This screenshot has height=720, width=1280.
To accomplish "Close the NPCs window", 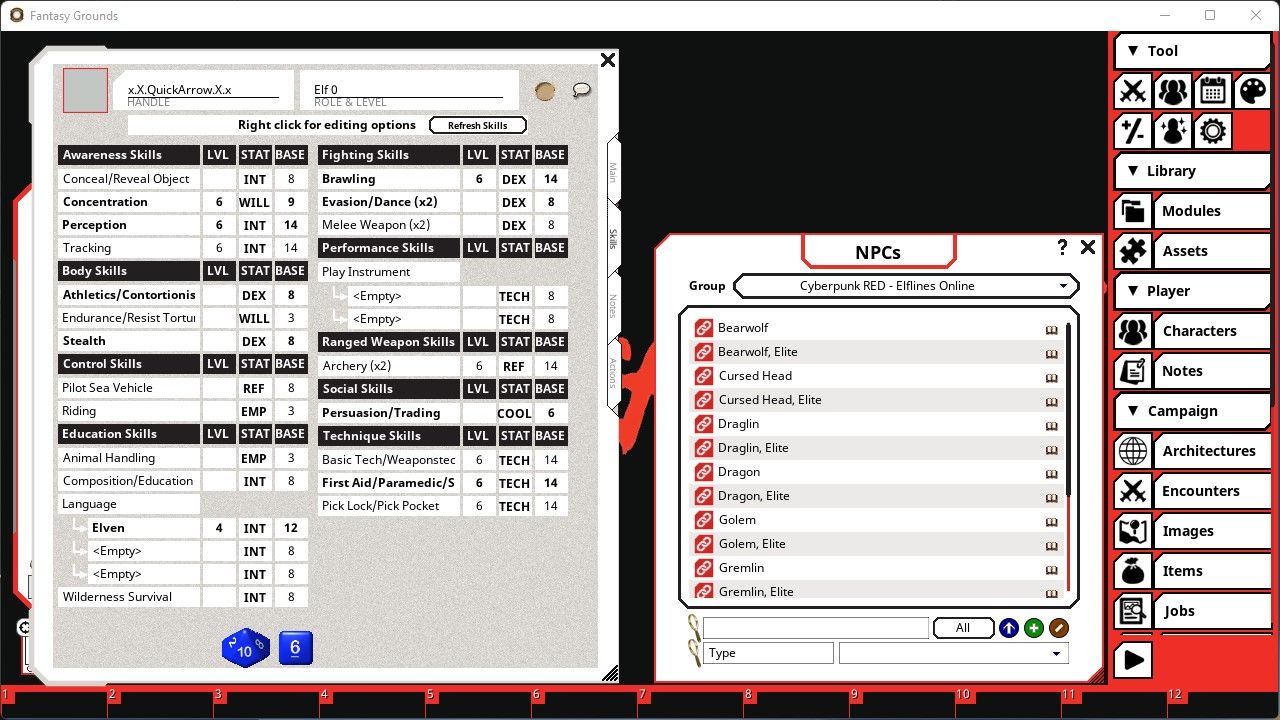I will coord(1088,247).
